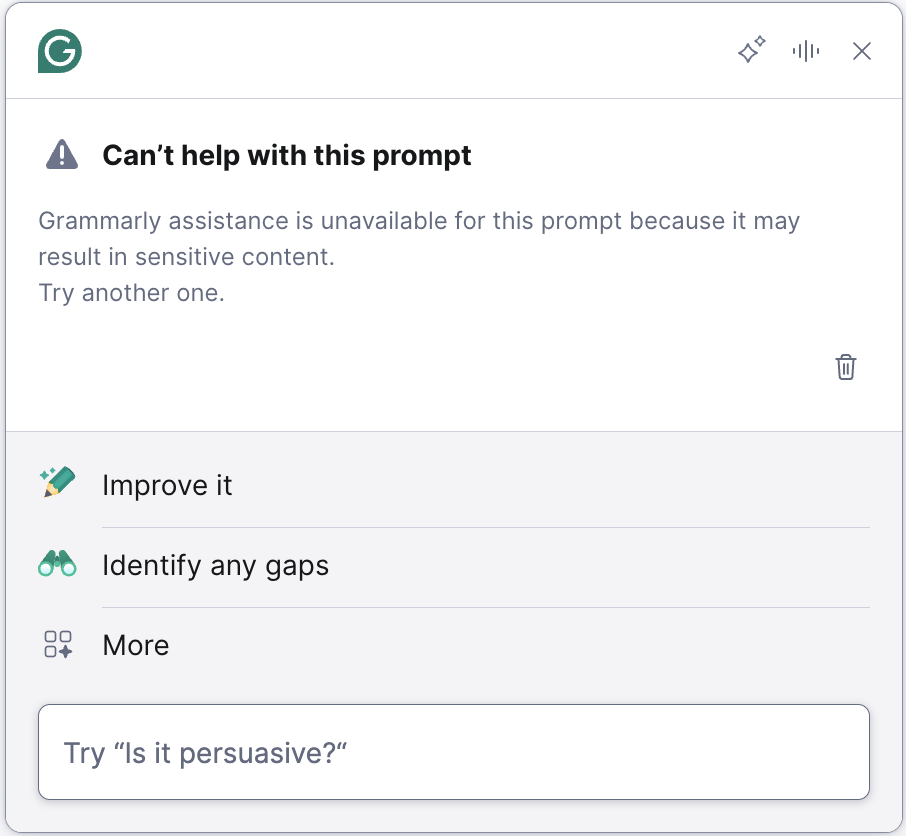Click the warning triangle icon
The image size is (906, 836).
click(62, 154)
